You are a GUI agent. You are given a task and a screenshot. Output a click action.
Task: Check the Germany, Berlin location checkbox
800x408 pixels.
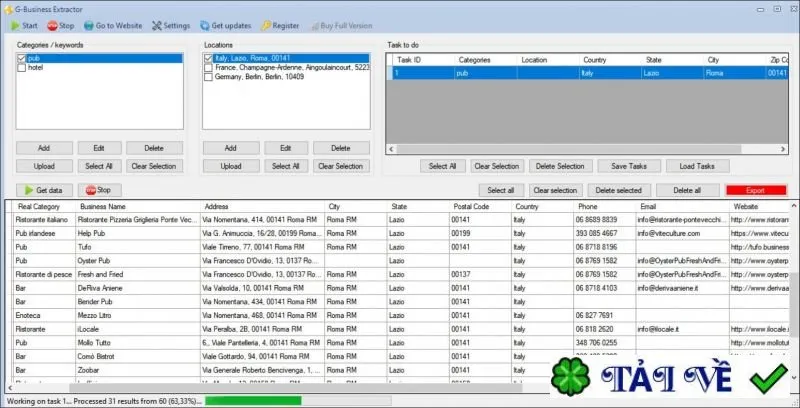[208, 76]
